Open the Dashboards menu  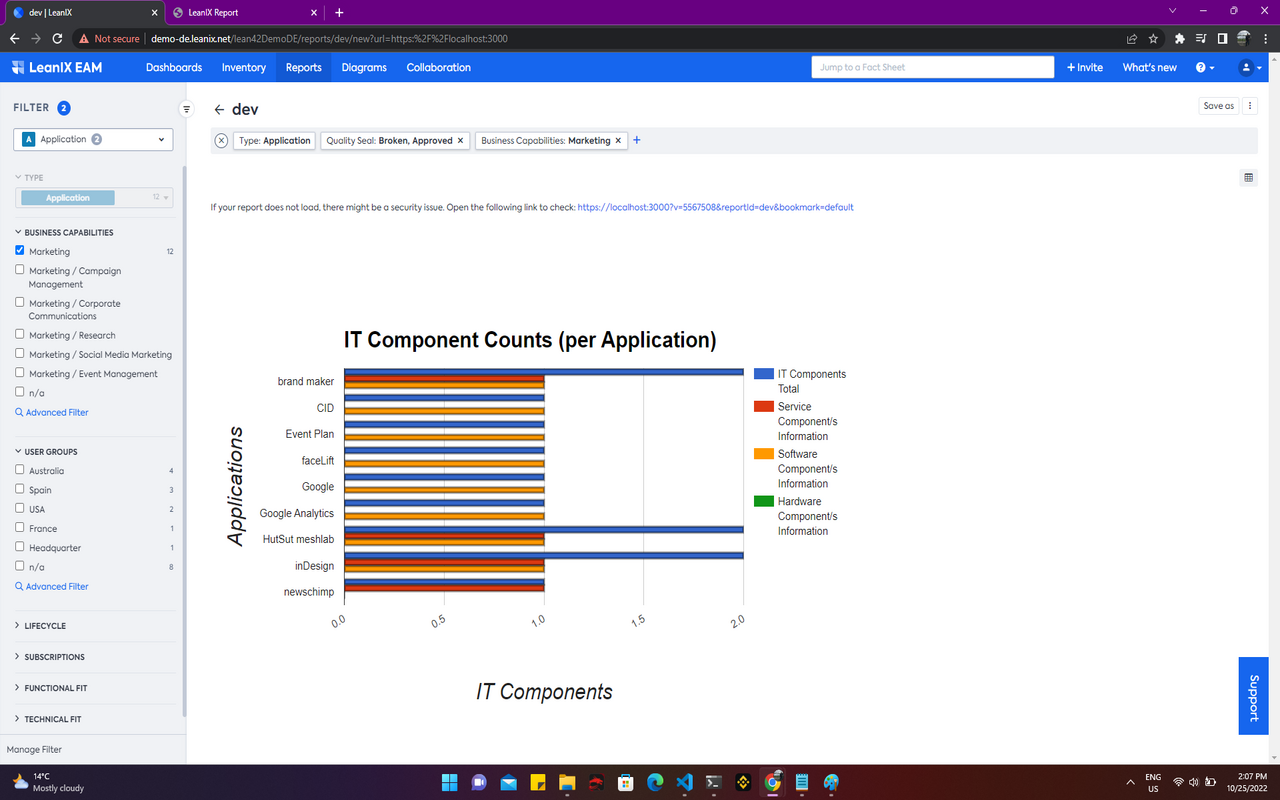pyautogui.click(x=174, y=67)
